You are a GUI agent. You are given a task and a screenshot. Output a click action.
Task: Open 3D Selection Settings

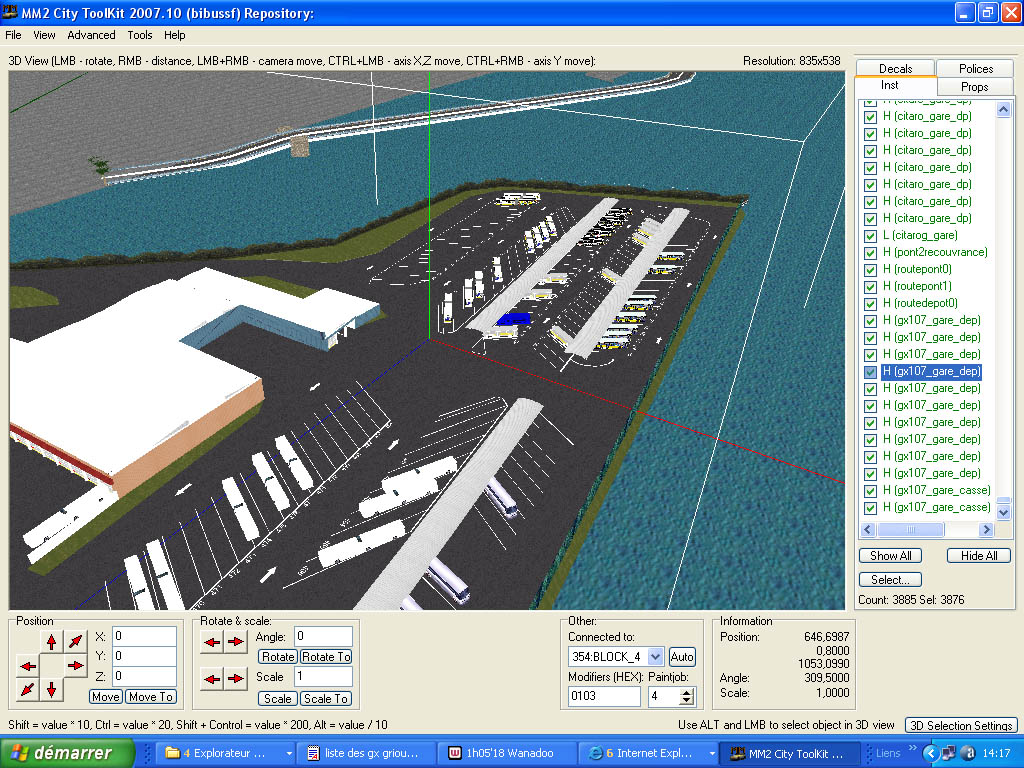(960, 725)
